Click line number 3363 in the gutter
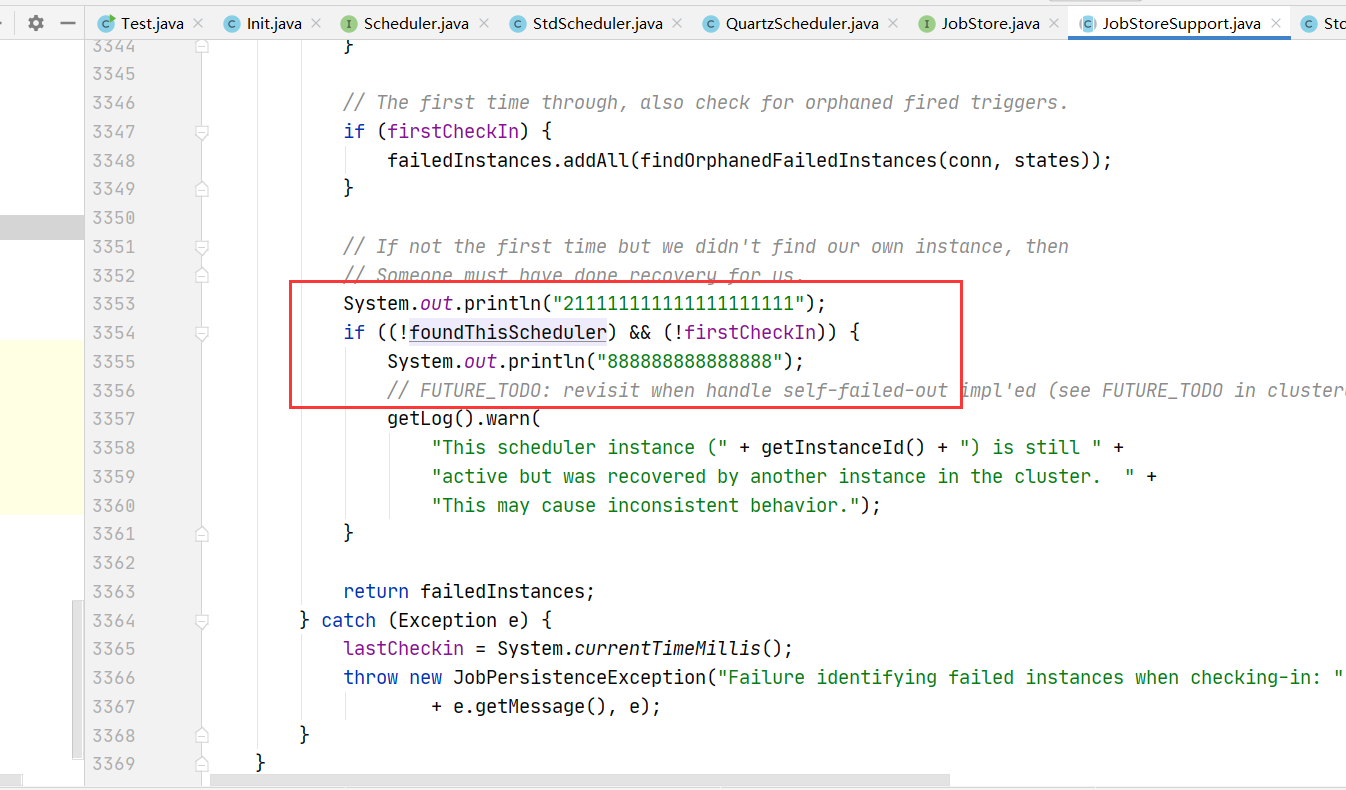This screenshot has height=790, width=1346. click(x=113, y=592)
